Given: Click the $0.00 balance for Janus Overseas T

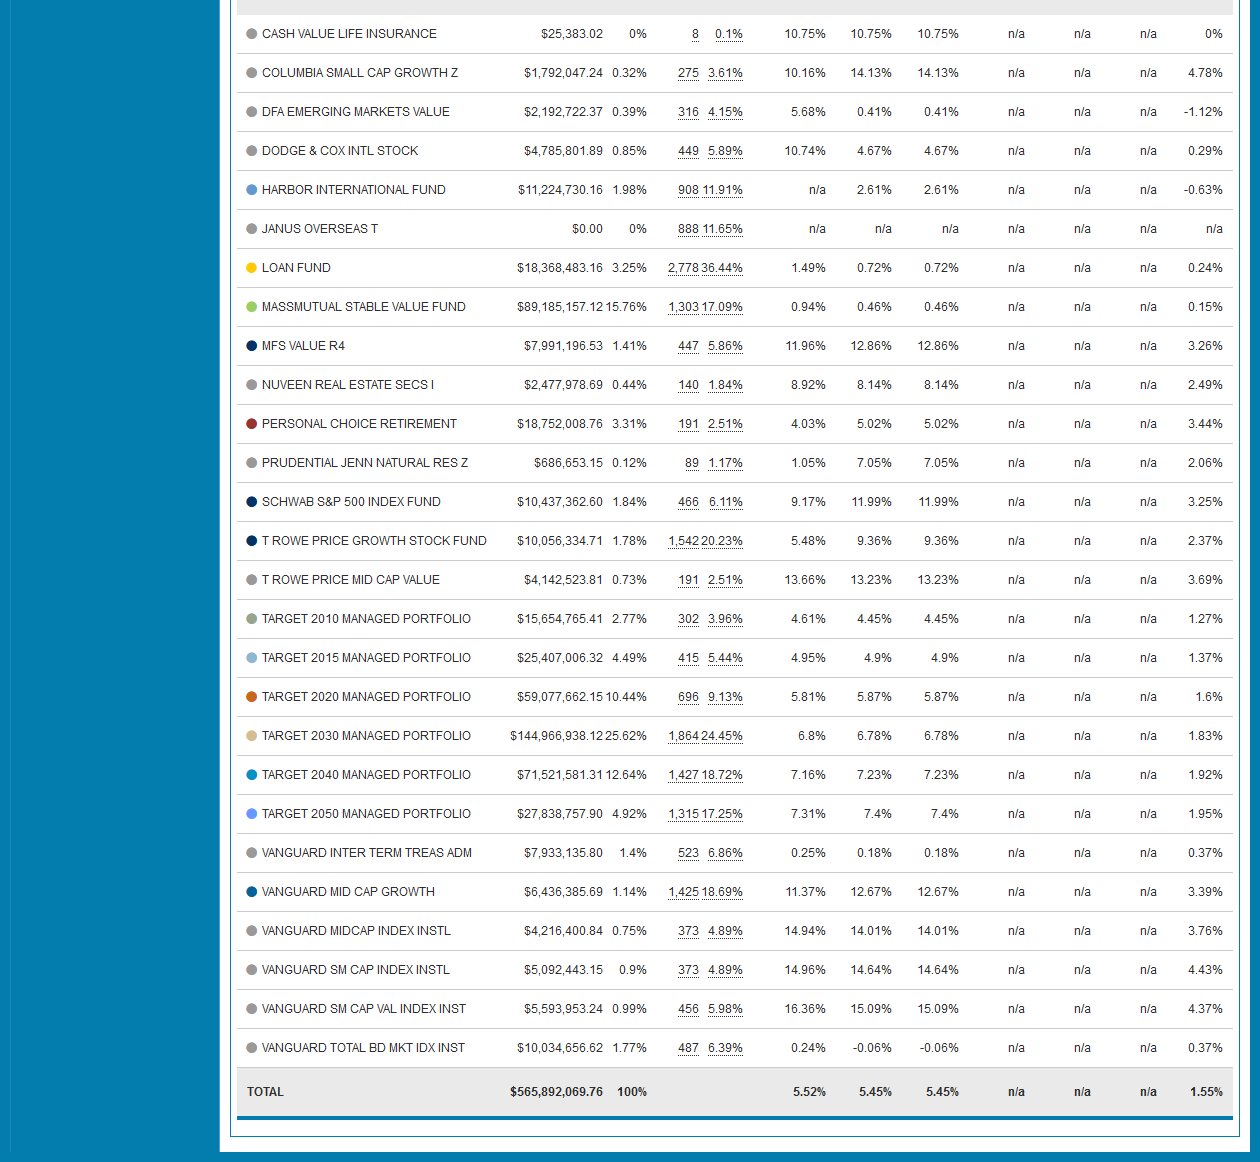Looking at the screenshot, I should tap(587, 229).
